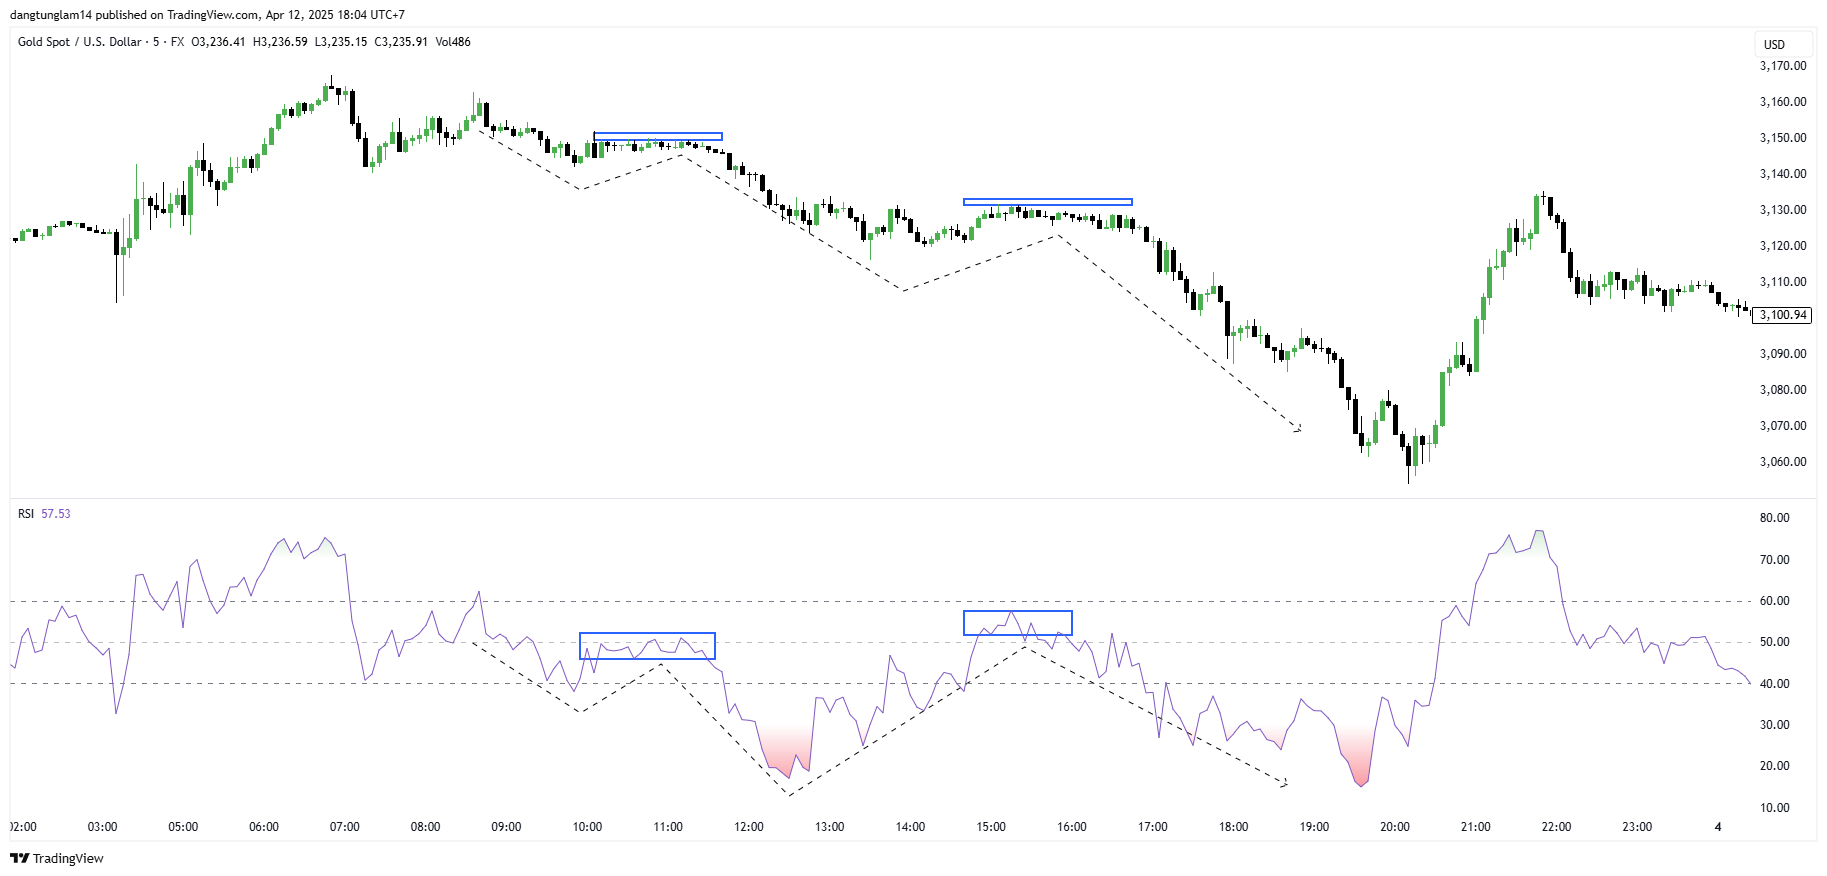
Task: Click the RSI scale label 40.00
Action: click(x=1775, y=684)
